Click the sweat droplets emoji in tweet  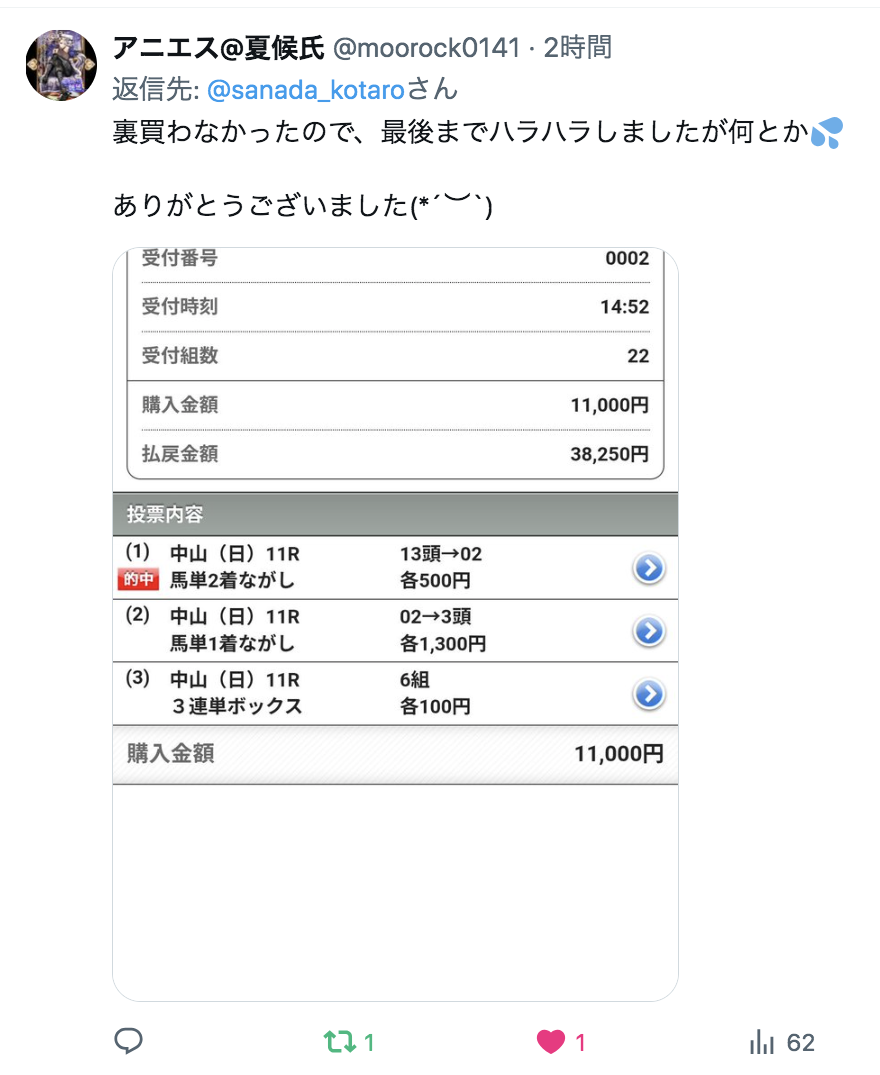point(827,133)
